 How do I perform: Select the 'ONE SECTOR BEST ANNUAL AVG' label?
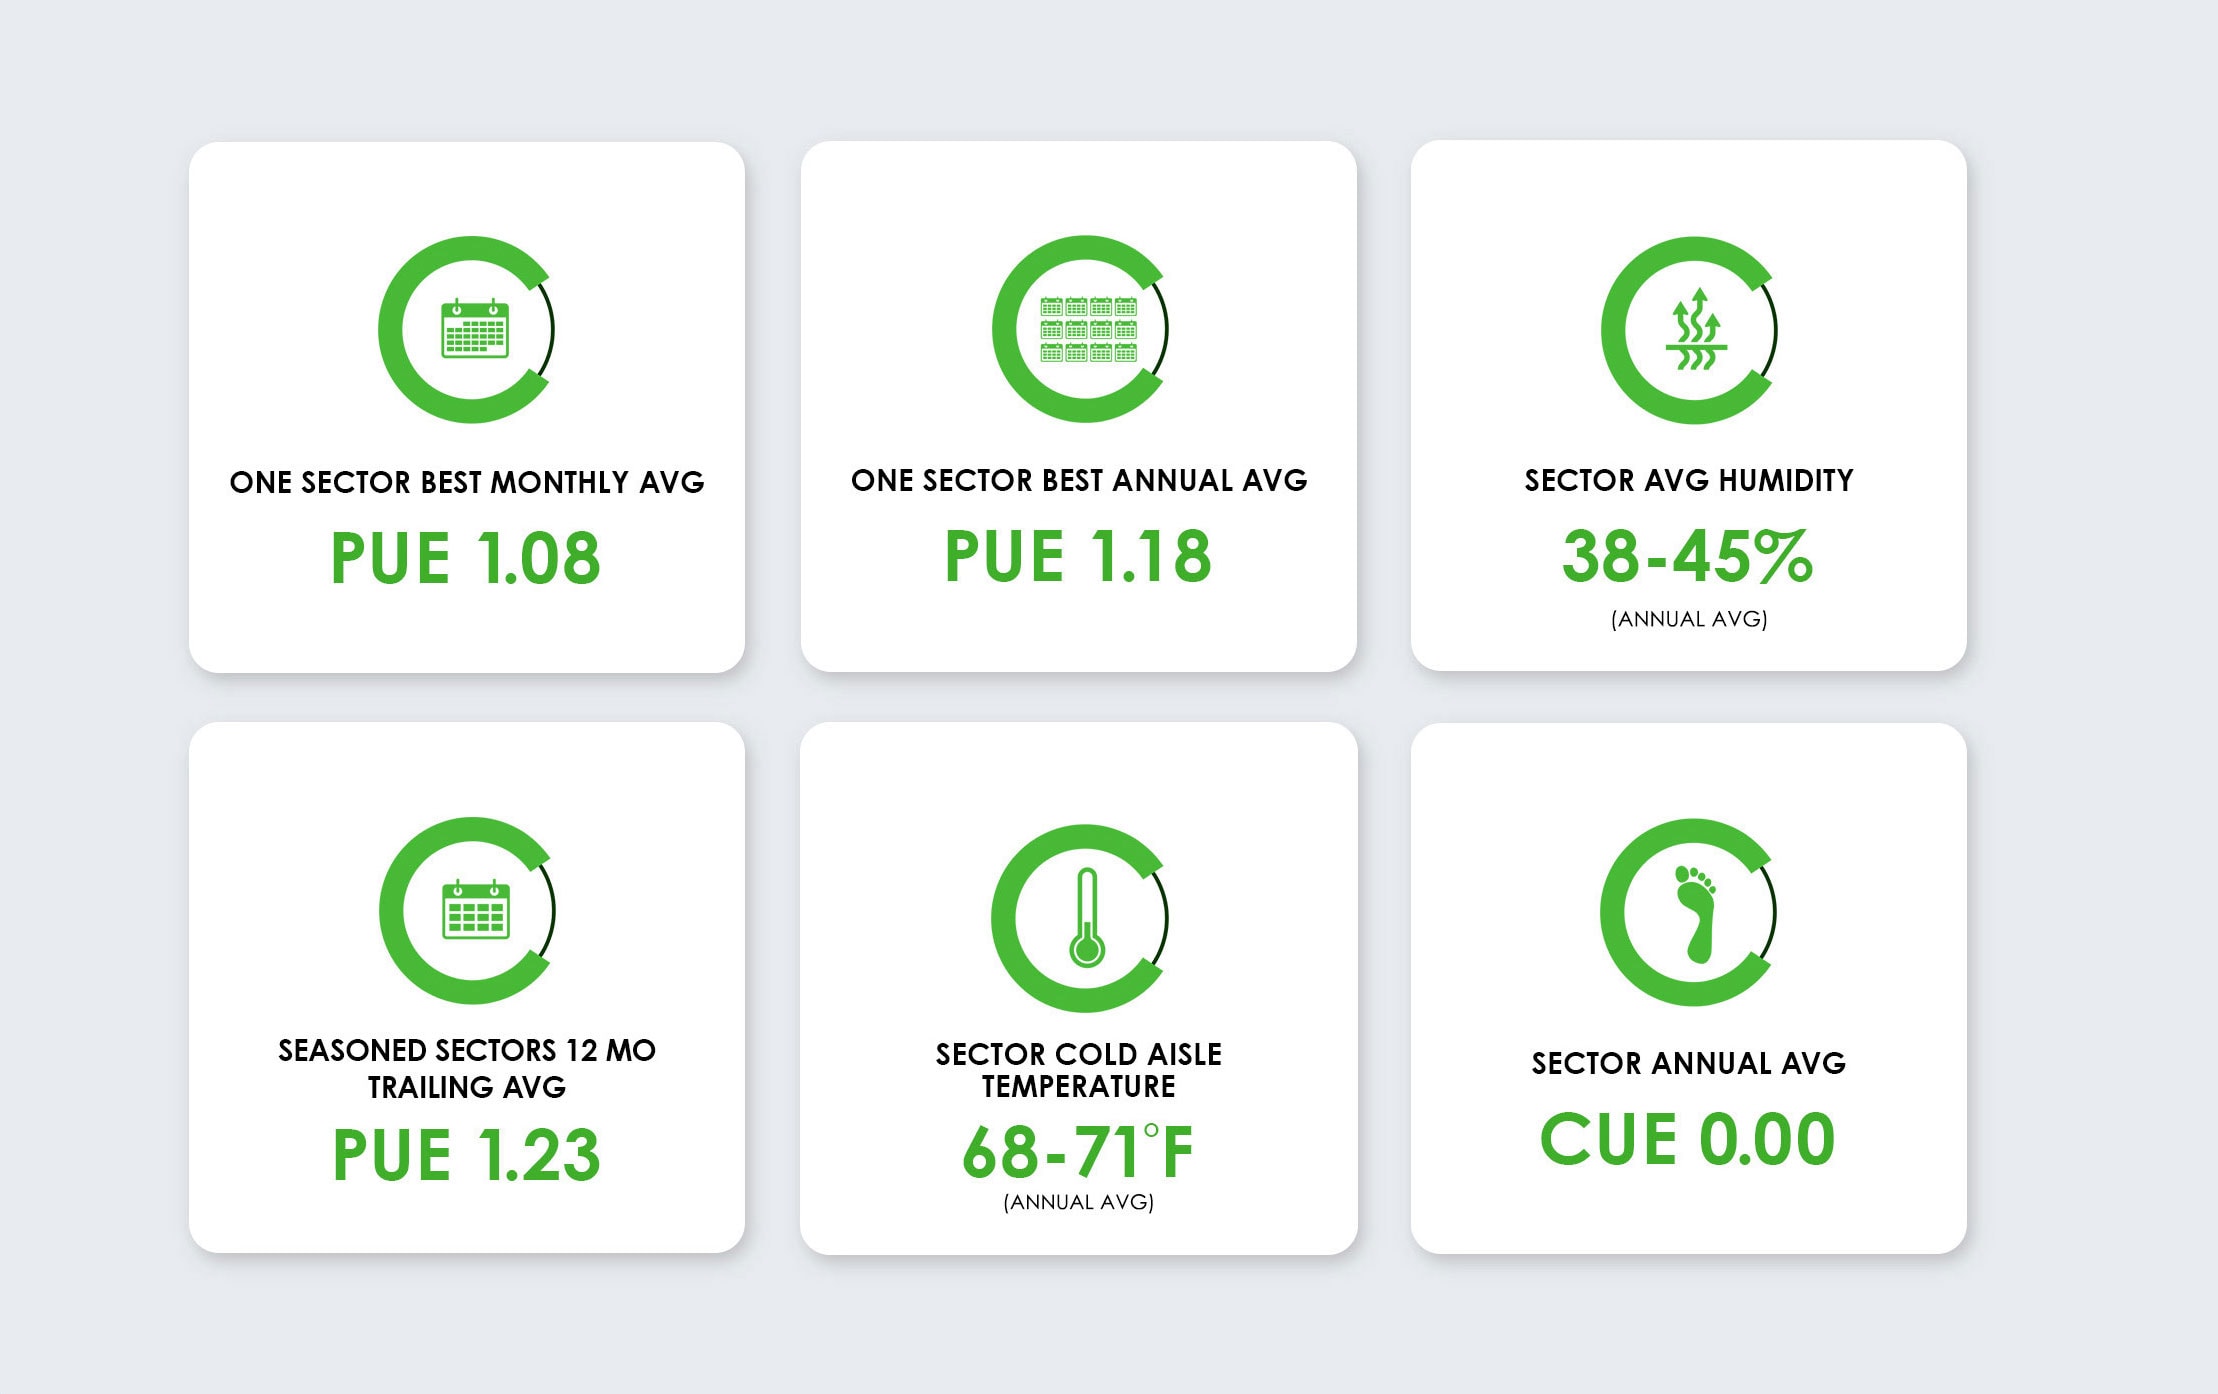tap(1079, 480)
